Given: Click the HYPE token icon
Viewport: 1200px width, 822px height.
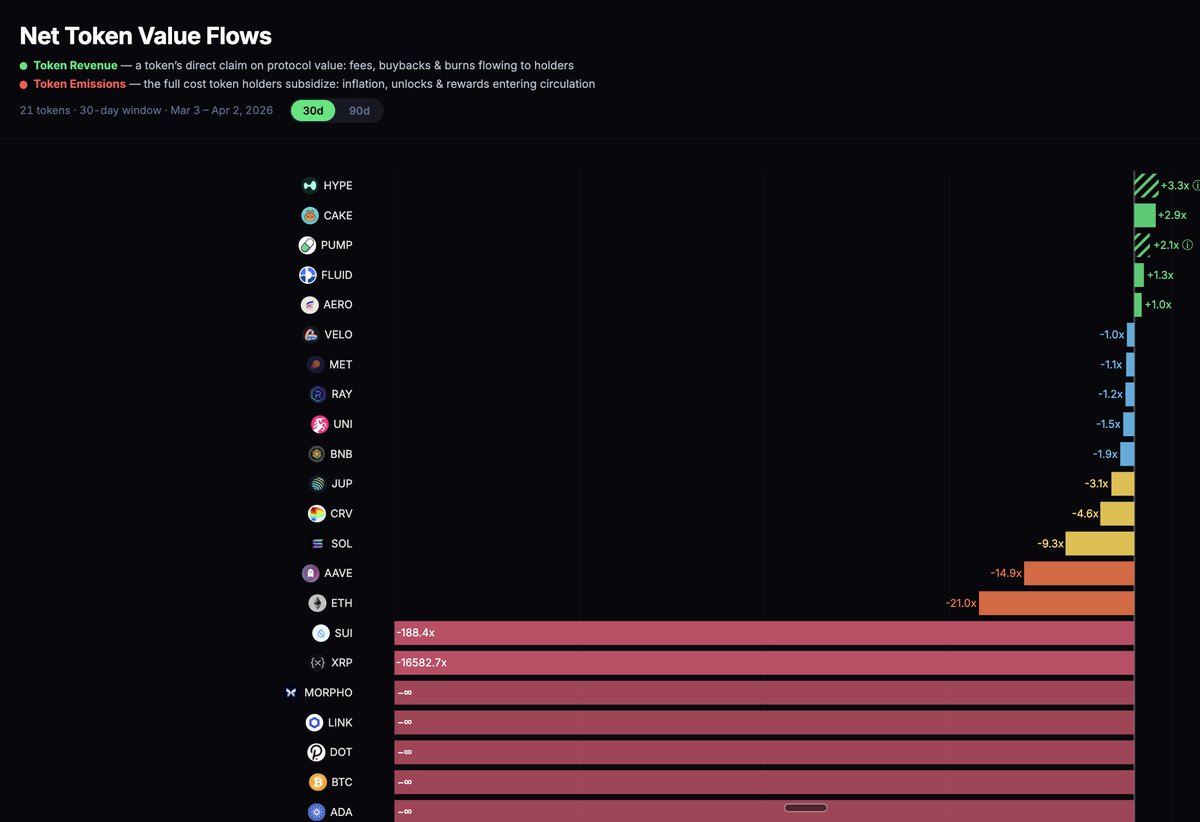Looking at the screenshot, I should click(310, 186).
